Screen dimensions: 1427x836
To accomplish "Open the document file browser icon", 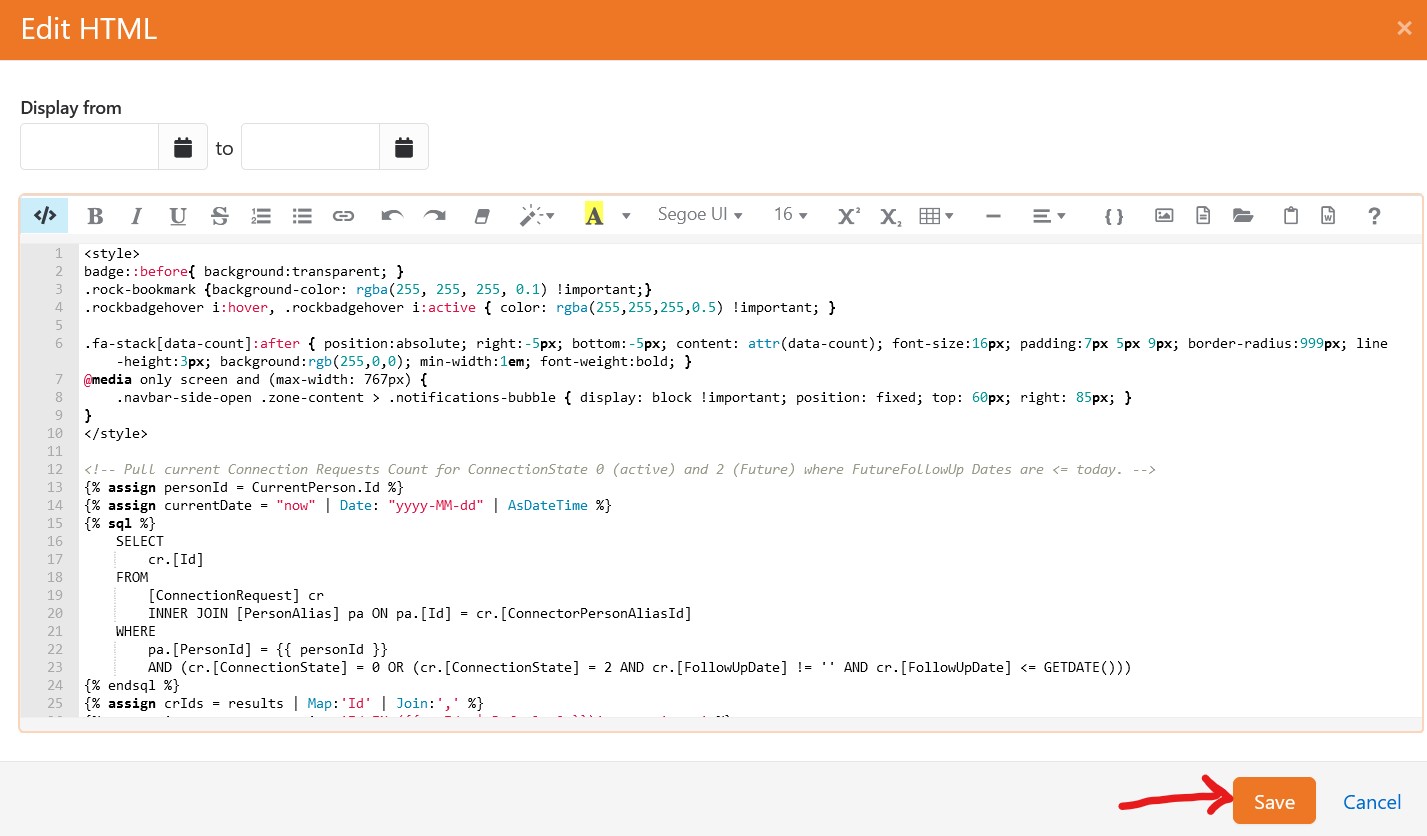I will tap(1203, 215).
